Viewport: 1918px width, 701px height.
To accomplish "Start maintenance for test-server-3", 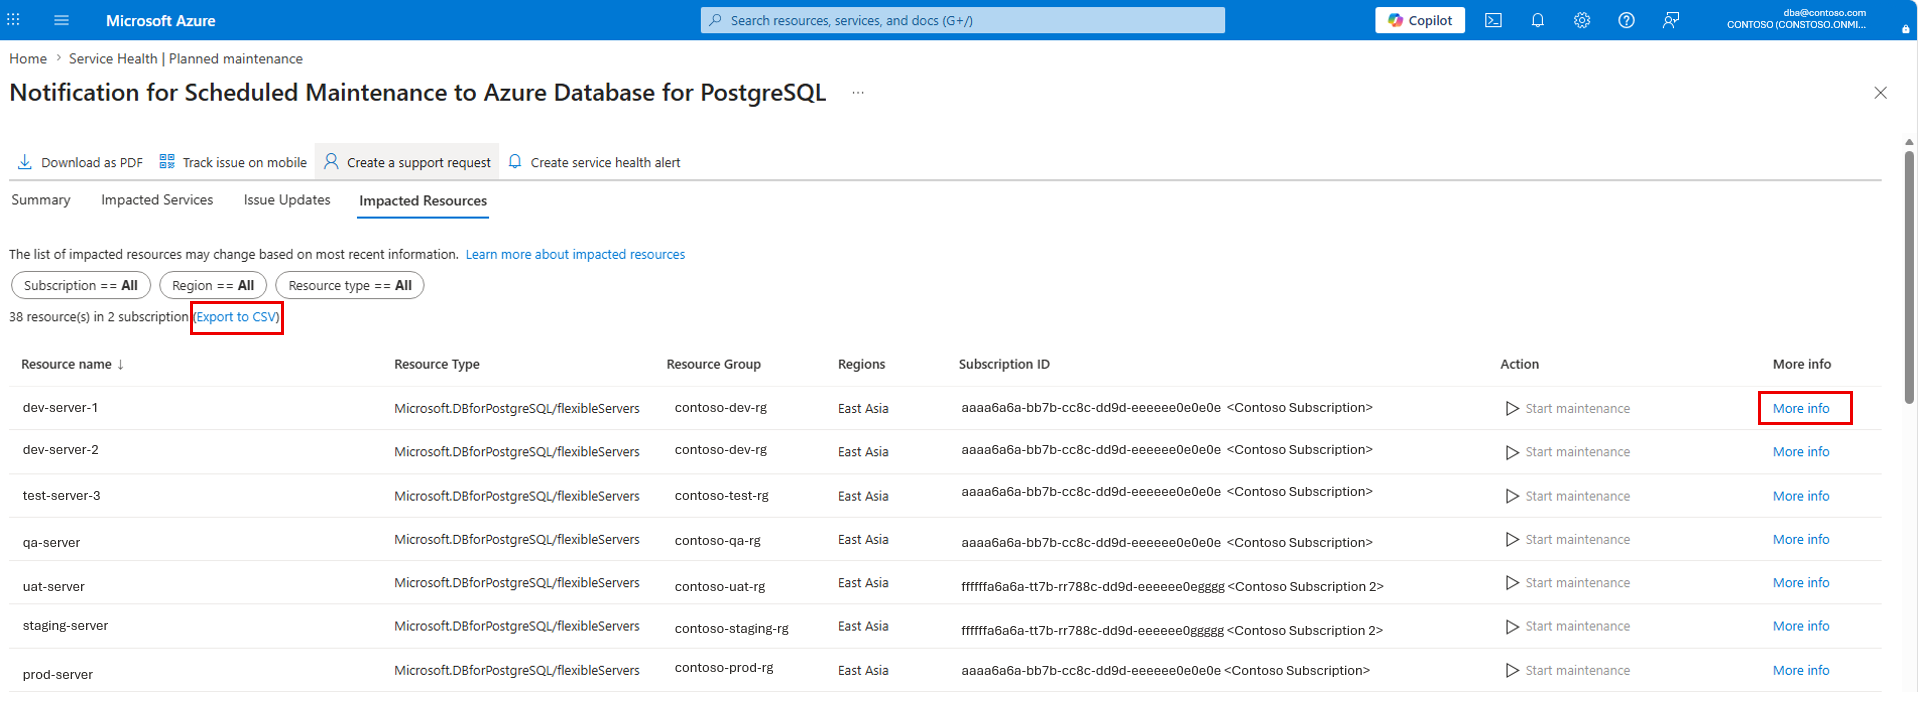I will tap(1567, 496).
